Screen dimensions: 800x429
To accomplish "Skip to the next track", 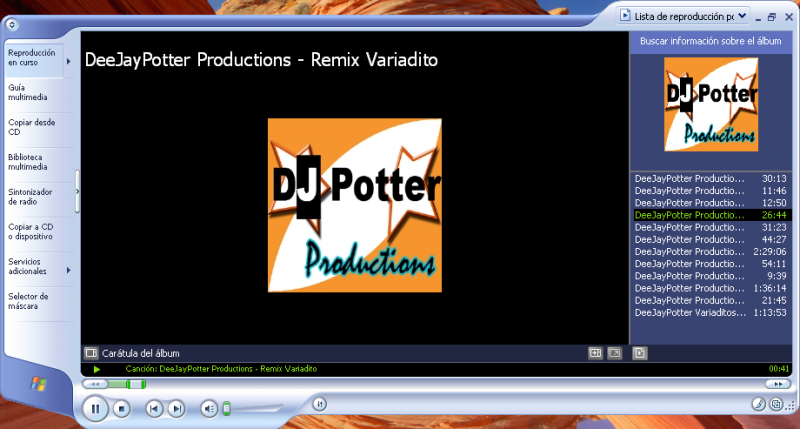I will pos(177,409).
